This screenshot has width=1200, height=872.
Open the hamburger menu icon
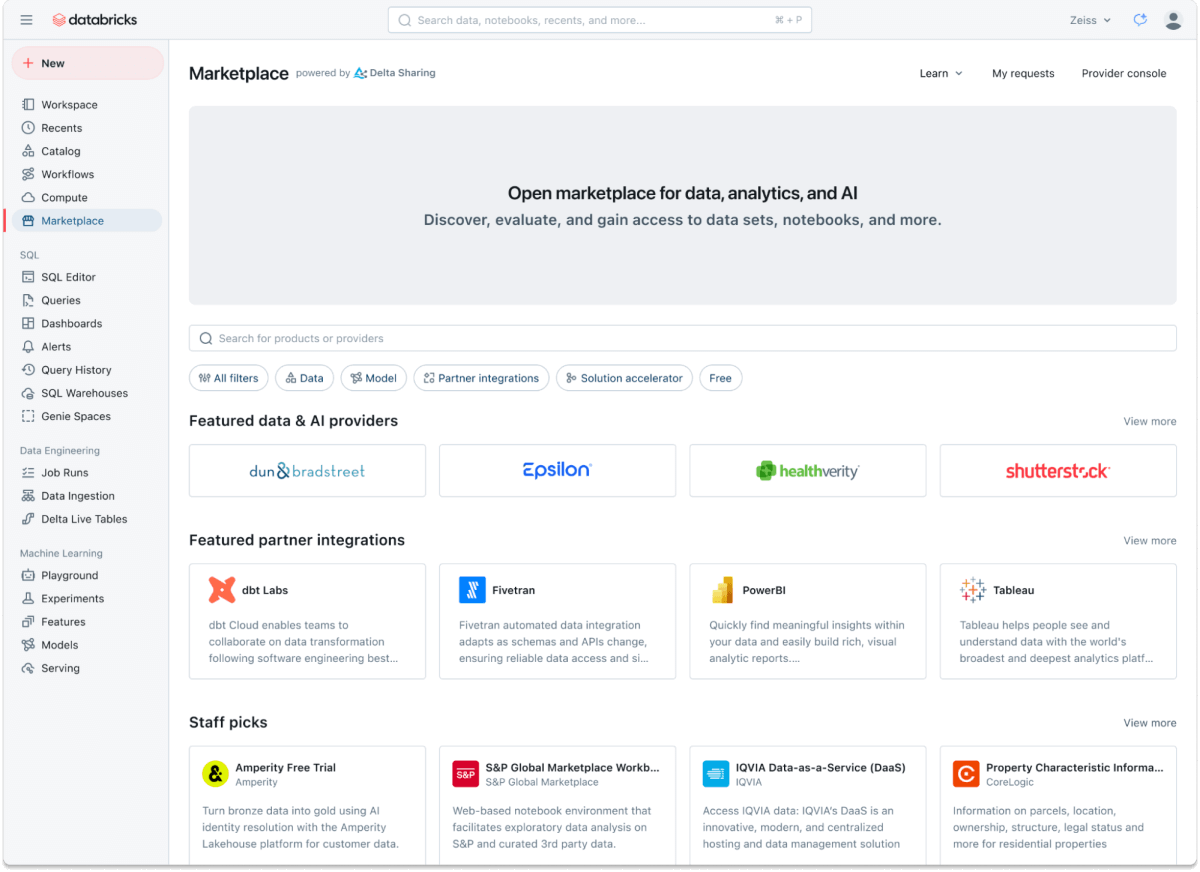26,20
